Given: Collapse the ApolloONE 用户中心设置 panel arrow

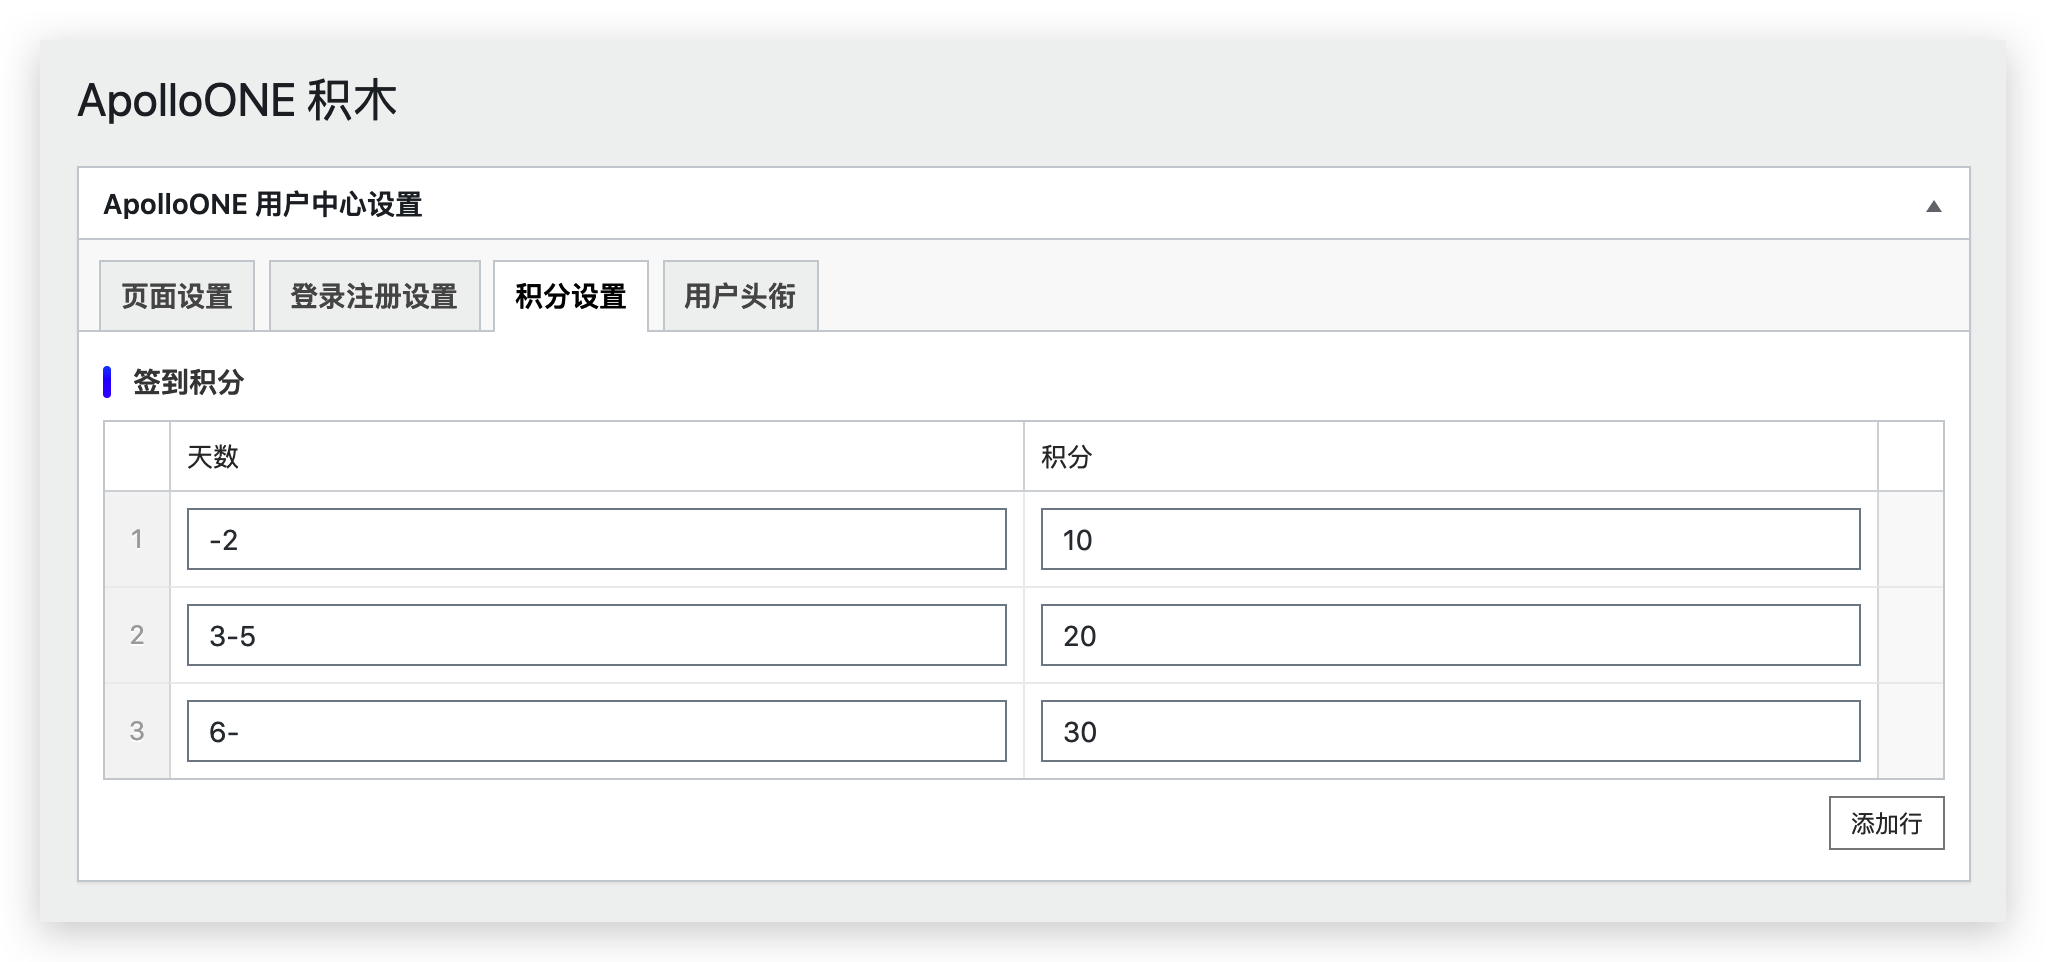Looking at the screenshot, I should [x=1933, y=206].
